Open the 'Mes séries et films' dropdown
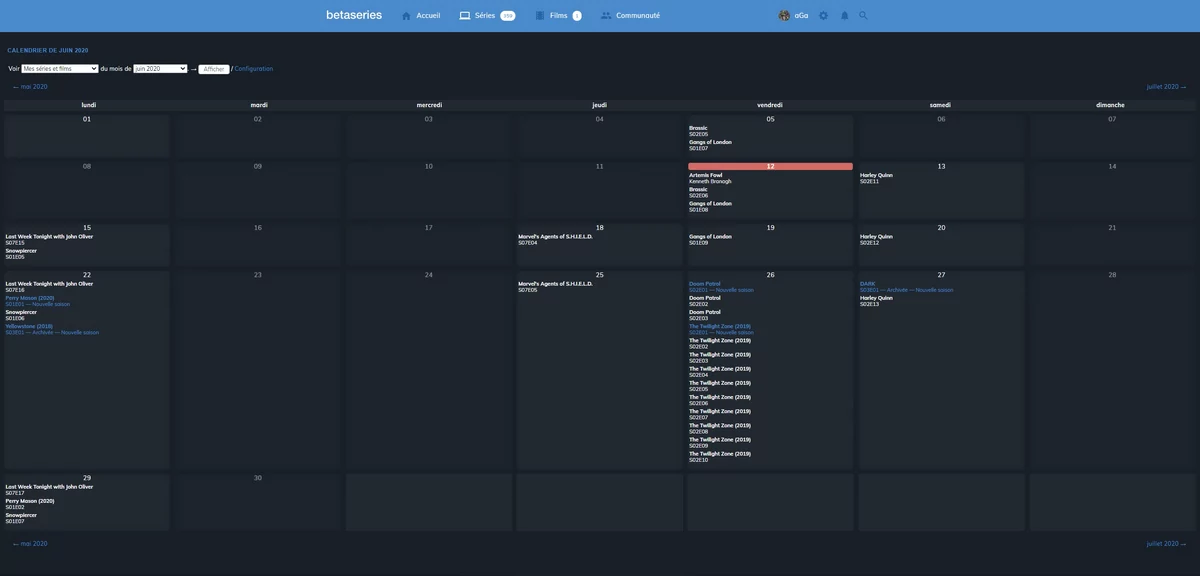1200x576 pixels. point(60,69)
